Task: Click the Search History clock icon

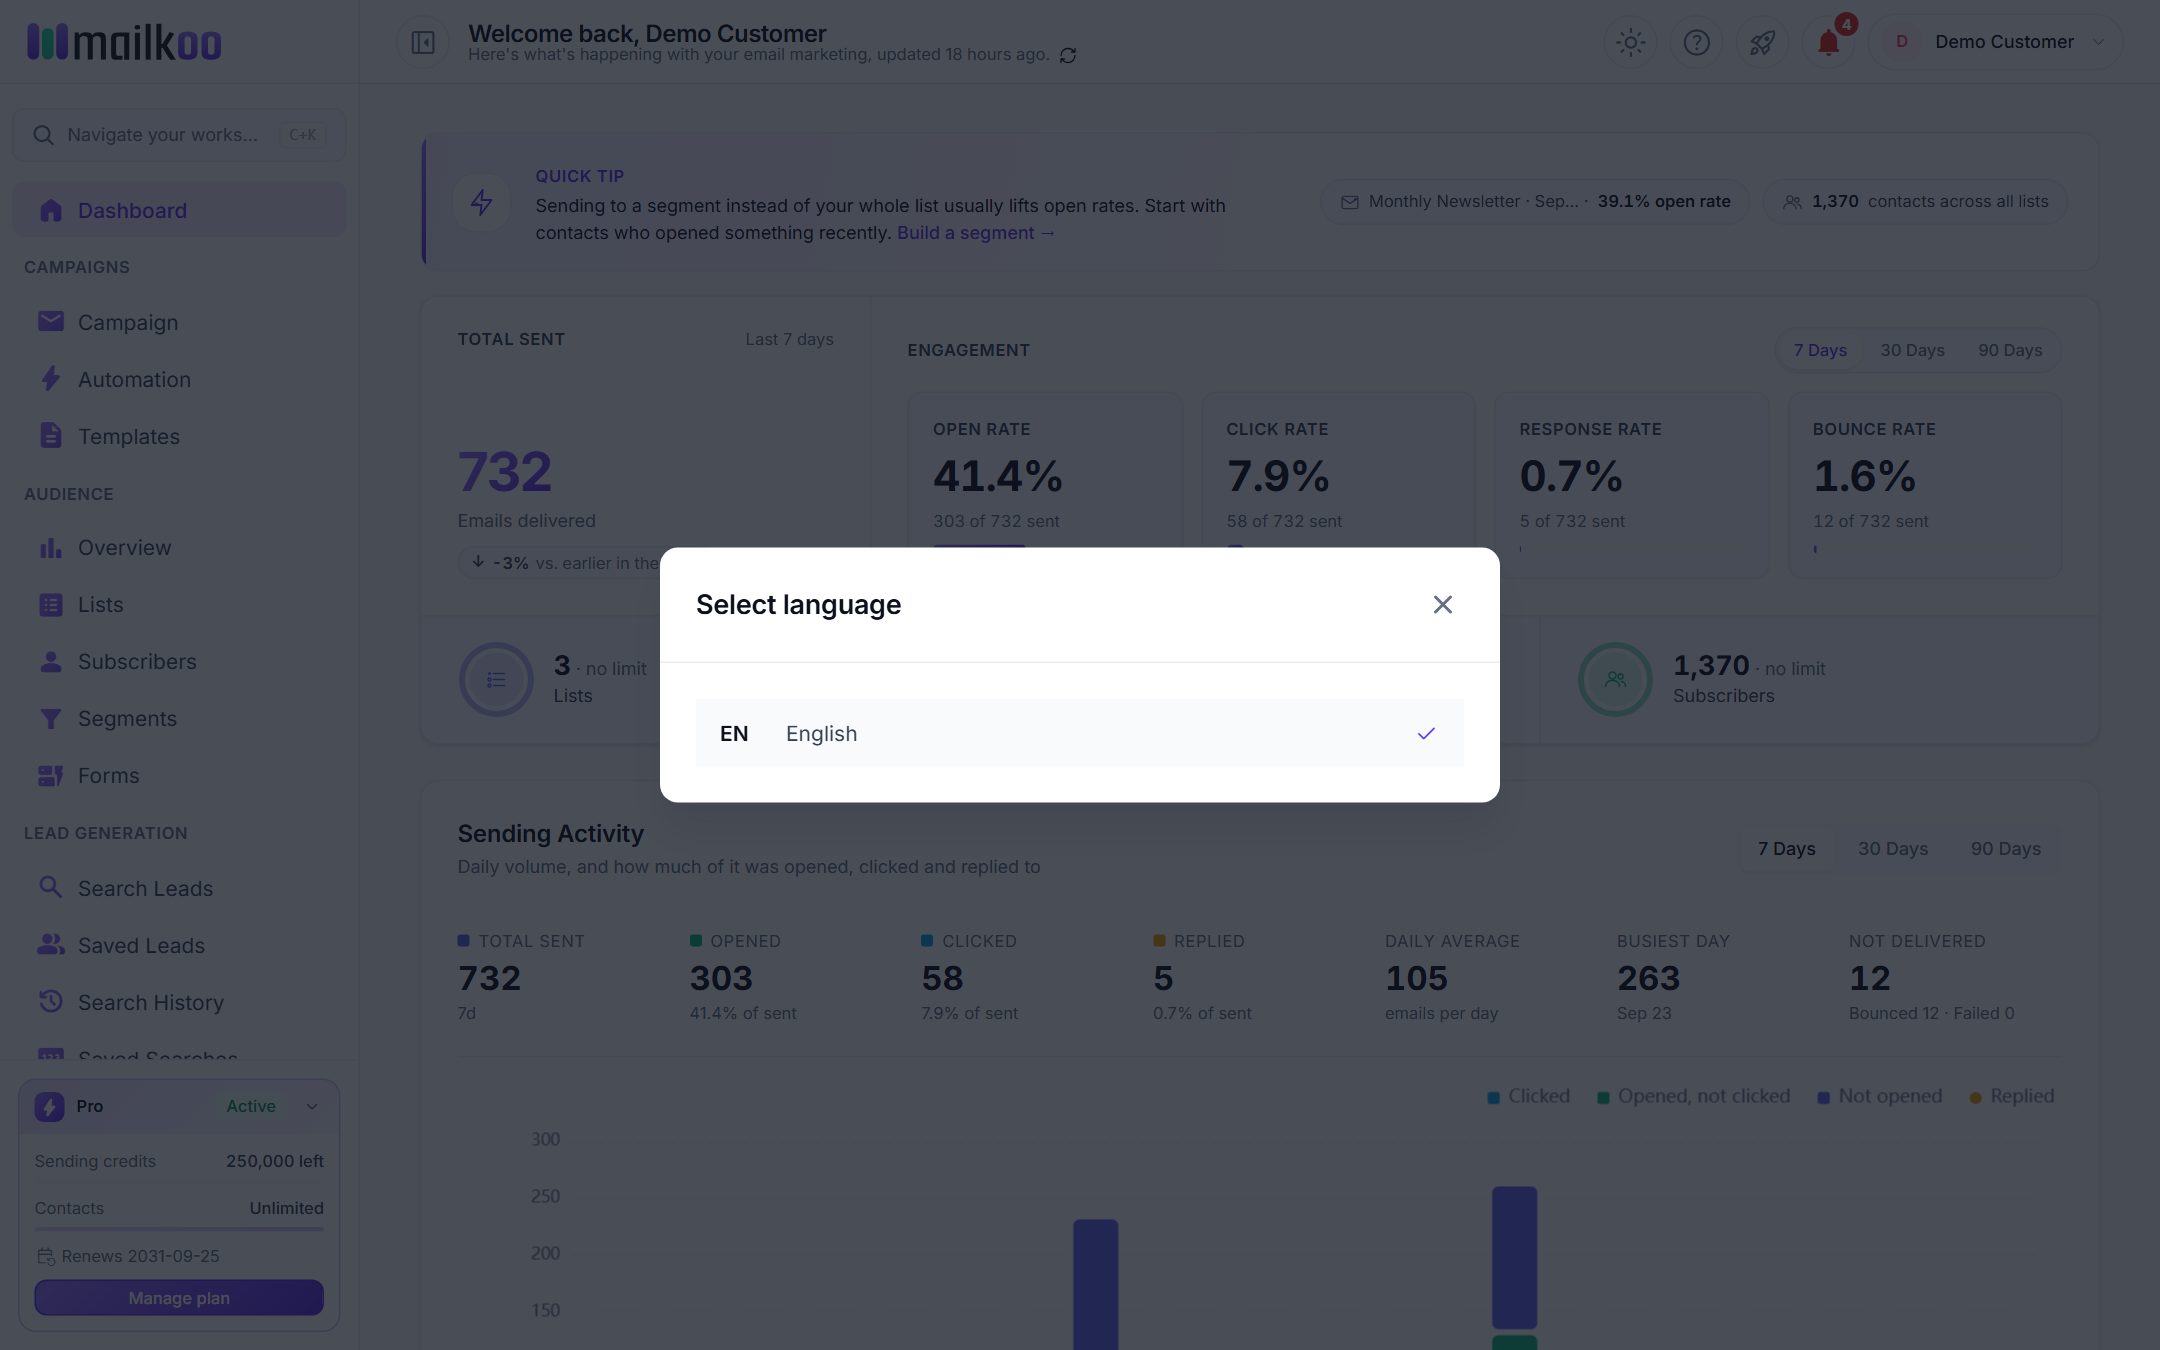Action: click(50, 1001)
